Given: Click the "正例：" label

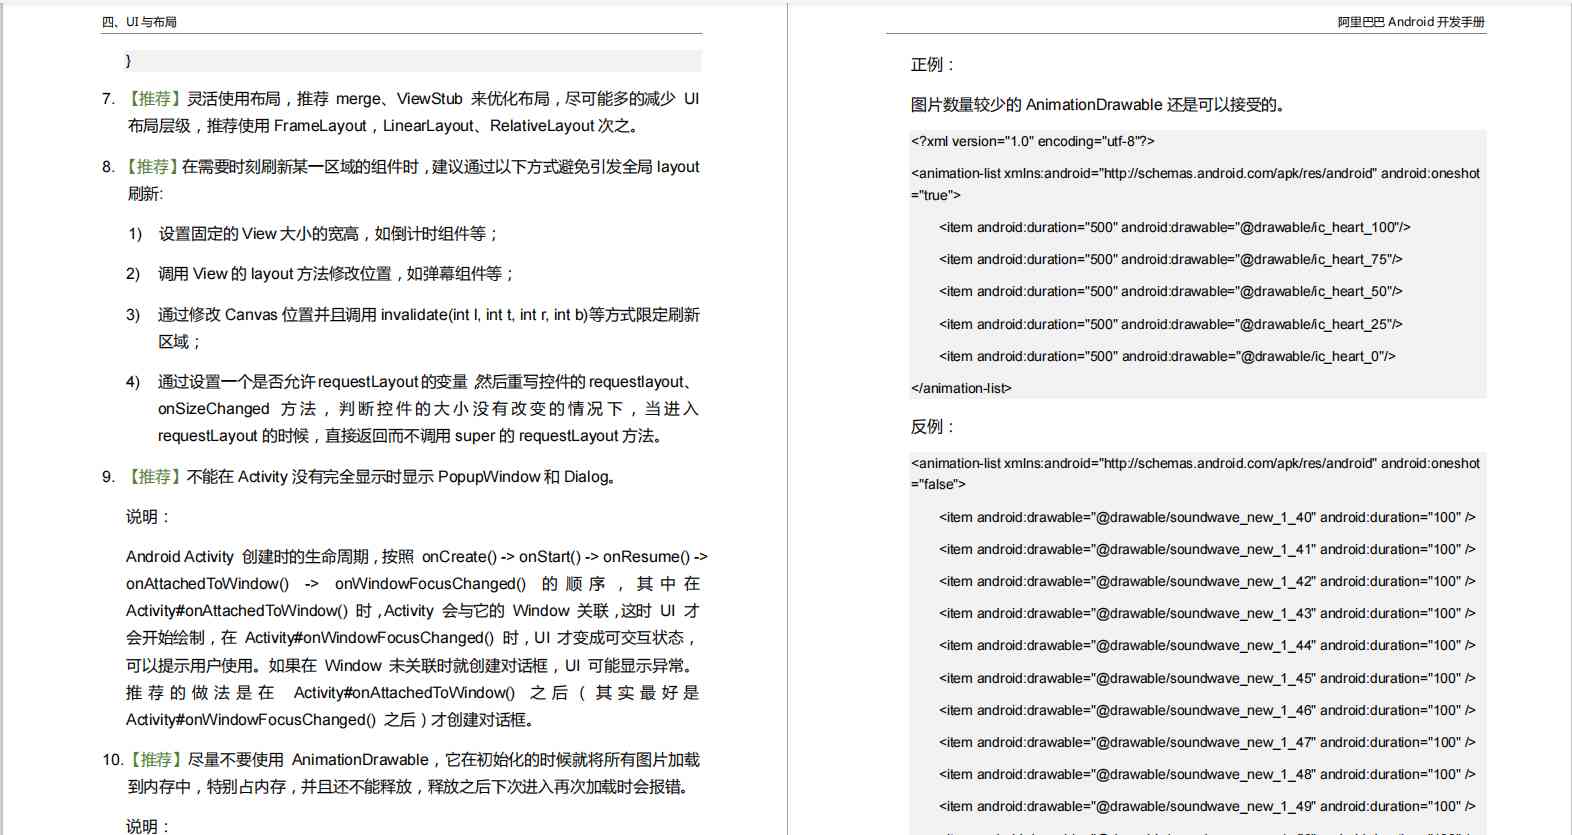Looking at the screenshot, I should 933,65.
